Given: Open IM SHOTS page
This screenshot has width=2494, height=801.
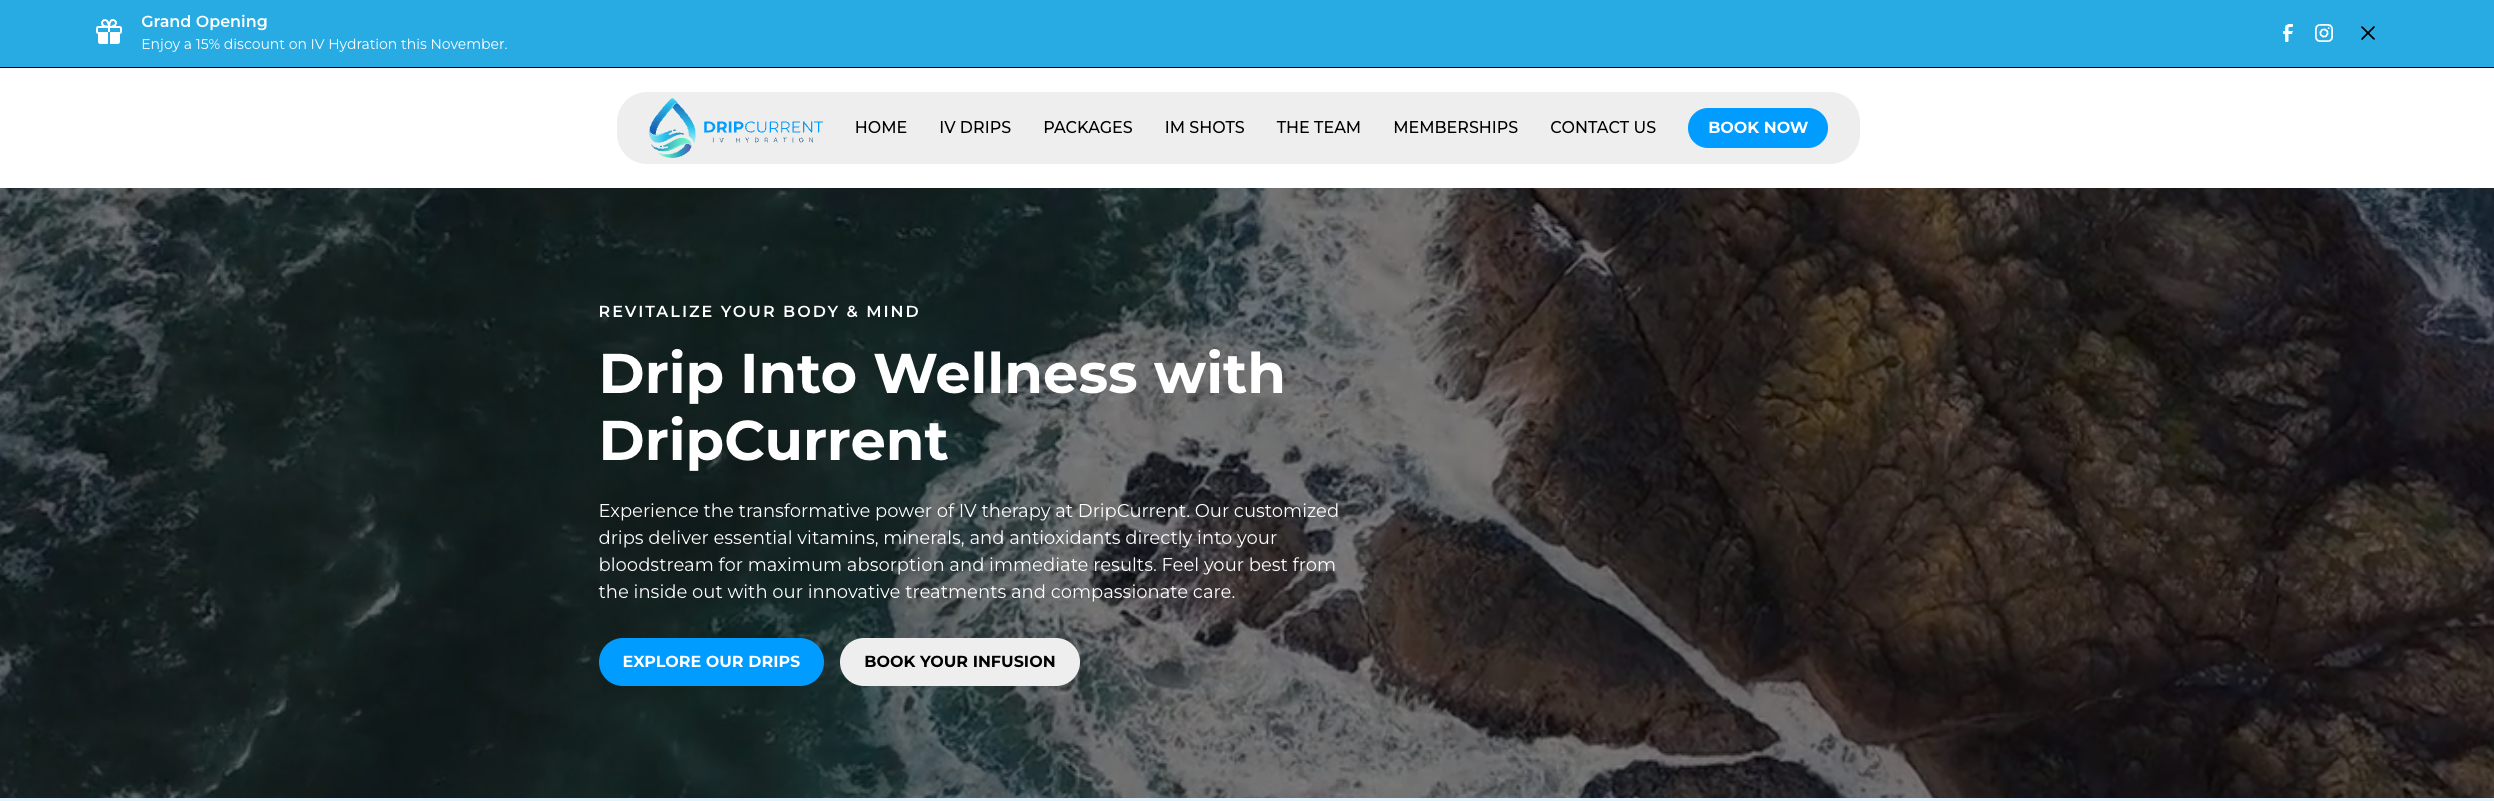Looking at the screenshot, I should click(x=1204, y=128).
